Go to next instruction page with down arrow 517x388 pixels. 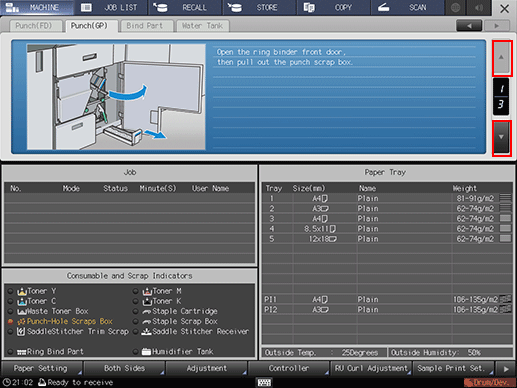[502, 138]
